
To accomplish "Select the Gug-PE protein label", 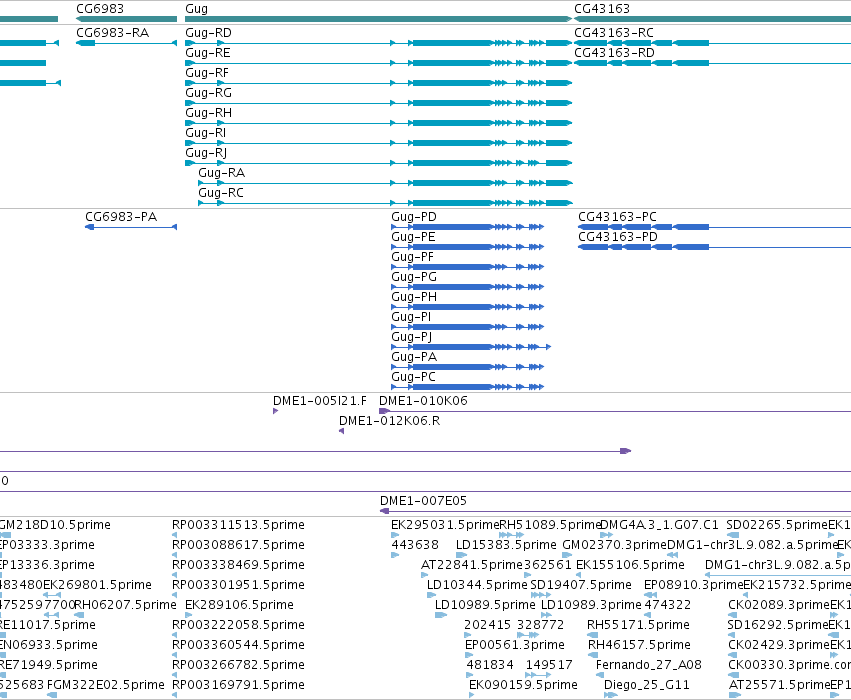I will [x=413, y=237].
